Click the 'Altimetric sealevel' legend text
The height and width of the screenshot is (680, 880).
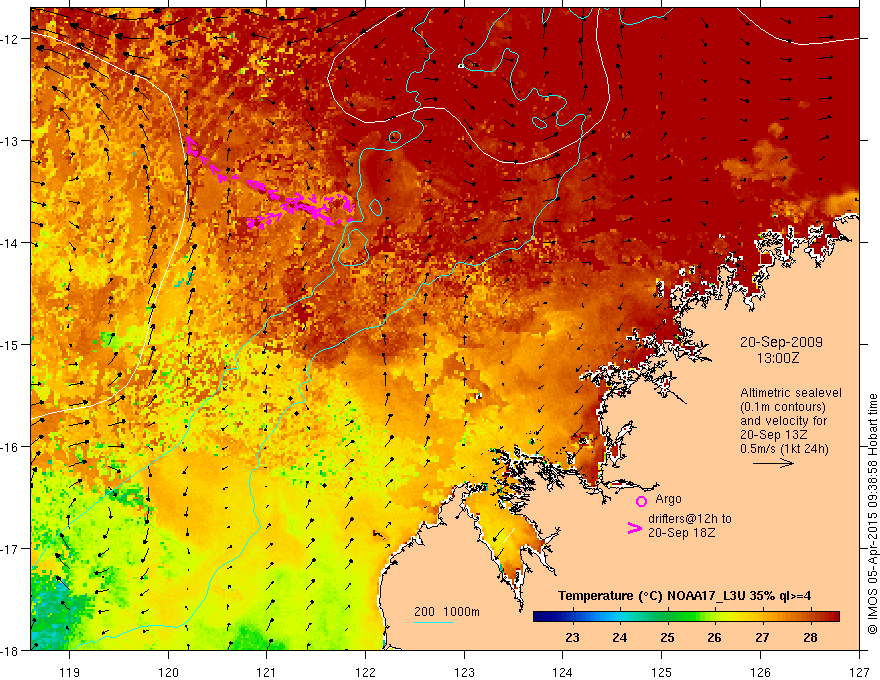tap(791, 393)
